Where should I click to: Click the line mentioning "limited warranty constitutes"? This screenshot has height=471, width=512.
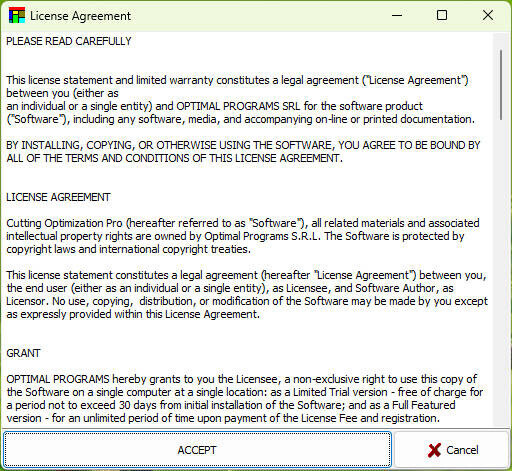(x=237, y=80)
